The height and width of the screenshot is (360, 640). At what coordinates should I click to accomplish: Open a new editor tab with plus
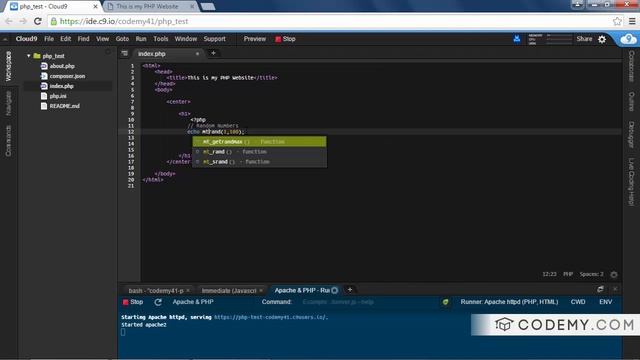(x=213, y=53)
